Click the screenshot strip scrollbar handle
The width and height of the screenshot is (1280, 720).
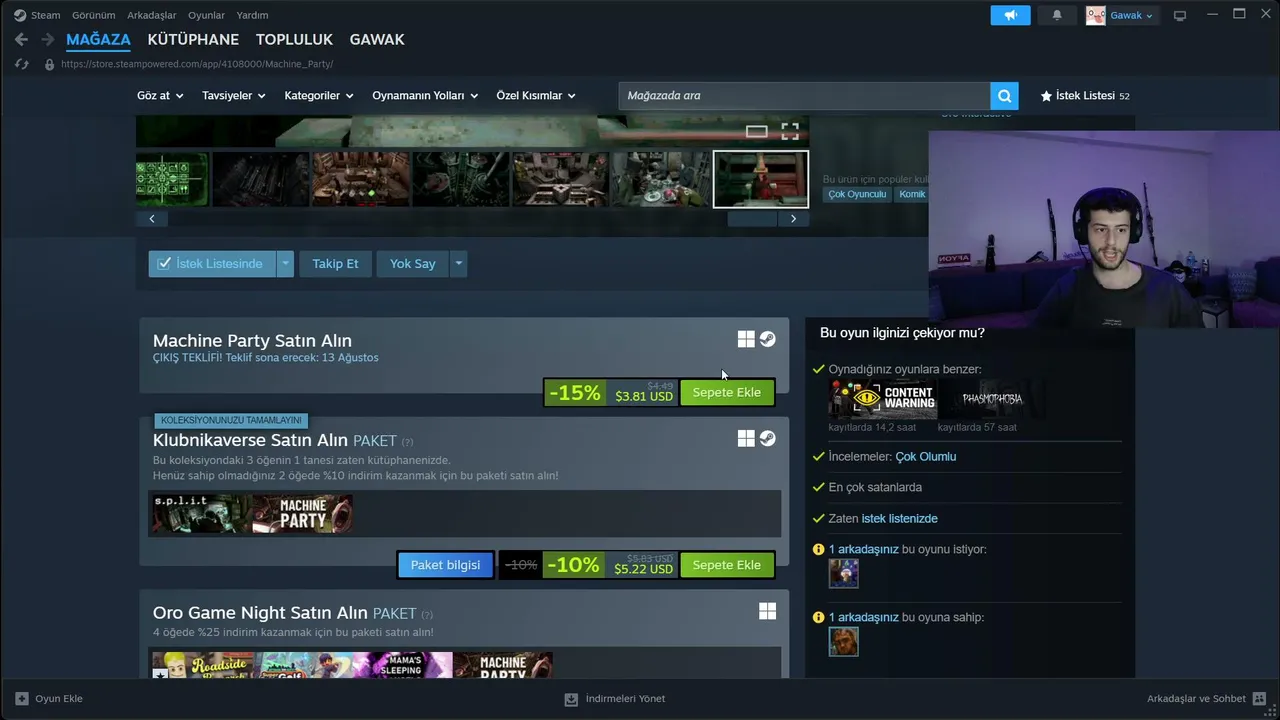click(x=752, y=219)
